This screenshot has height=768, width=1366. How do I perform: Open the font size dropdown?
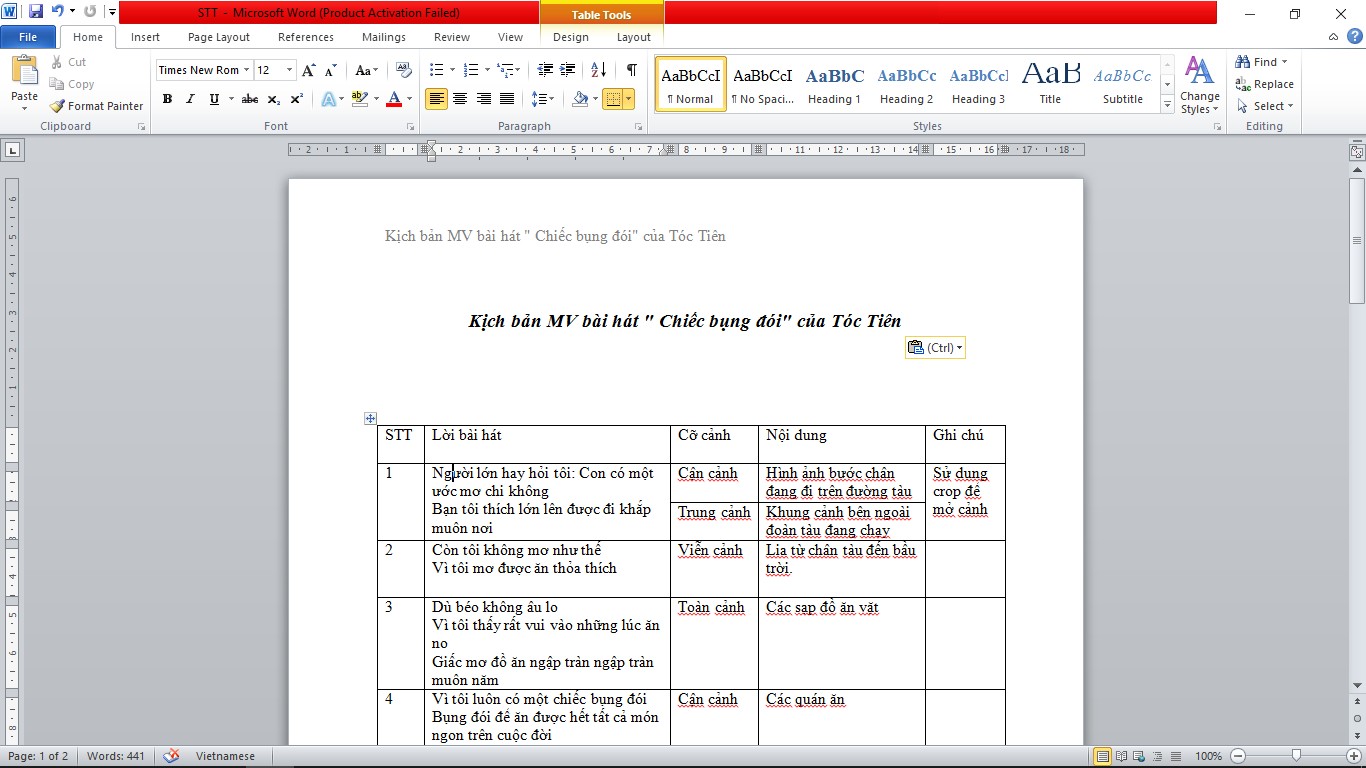tap(290, 70)
